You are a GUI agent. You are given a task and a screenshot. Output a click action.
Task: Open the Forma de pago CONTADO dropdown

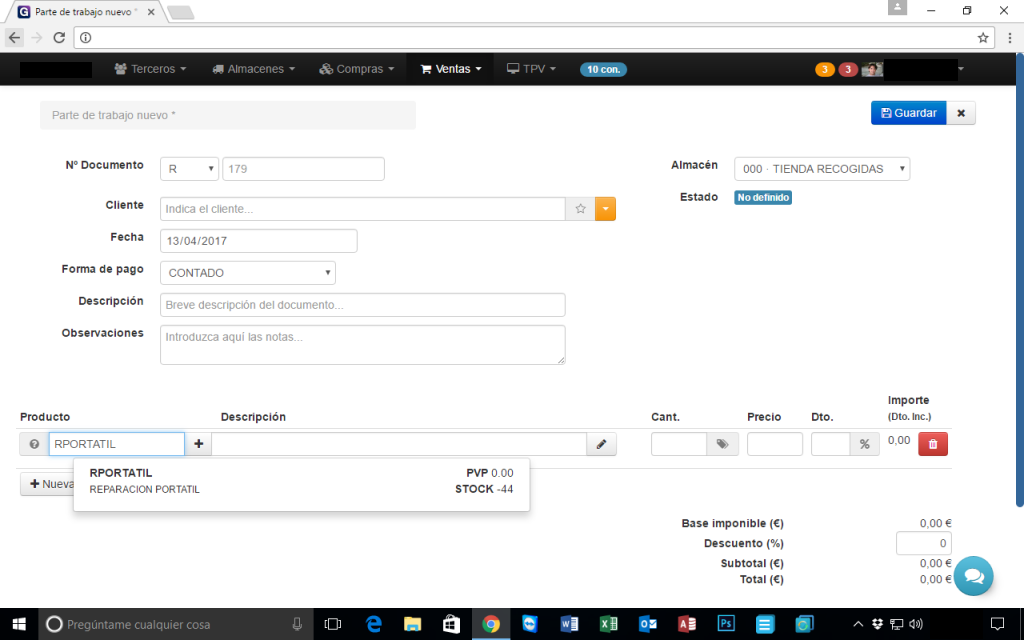coord(248,273)
